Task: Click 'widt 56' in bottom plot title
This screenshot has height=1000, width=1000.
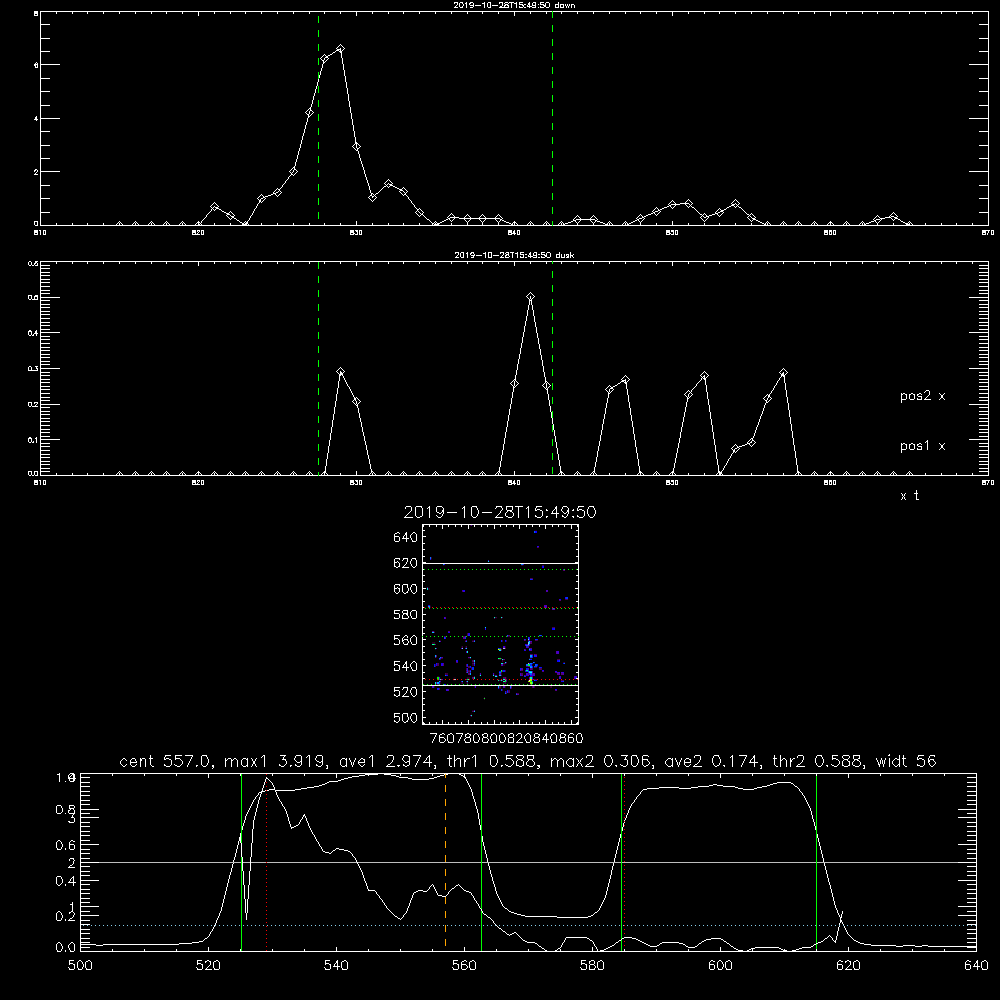Action: tap(906, 761)
